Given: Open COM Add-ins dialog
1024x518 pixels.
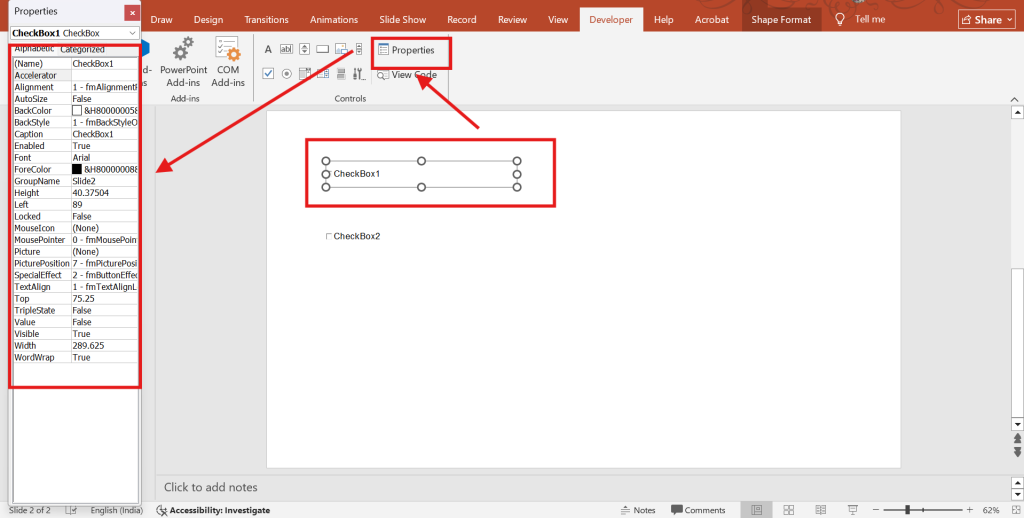Looking at the screenshot, I should 228,62.
